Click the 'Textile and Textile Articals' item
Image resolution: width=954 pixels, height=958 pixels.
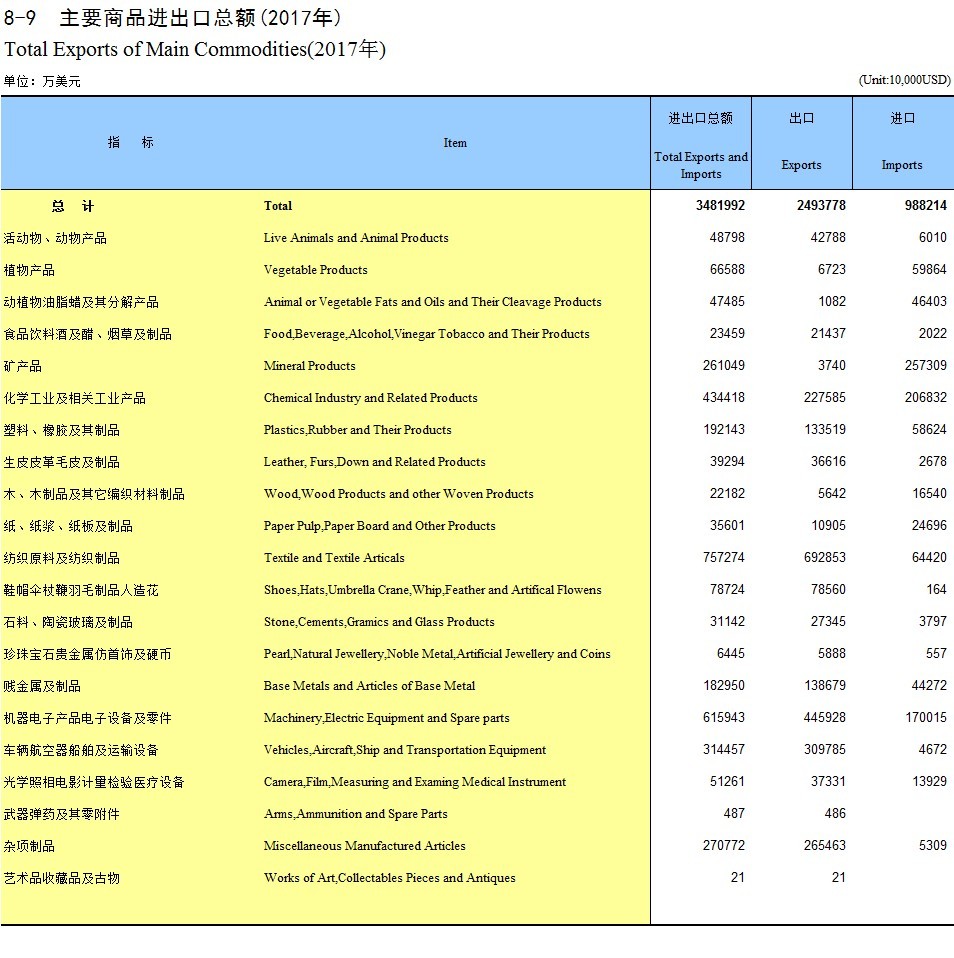coord(334,558)
